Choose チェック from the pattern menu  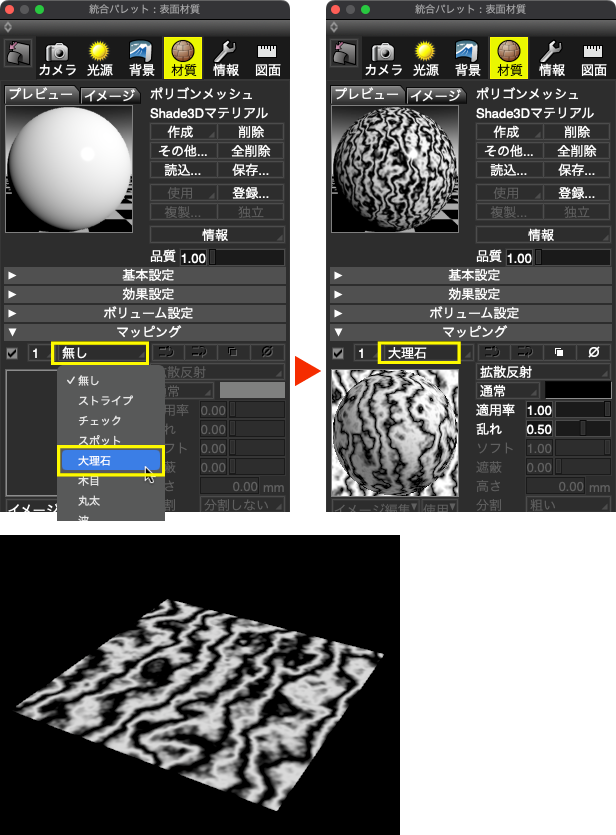click(x=111, y=421)
